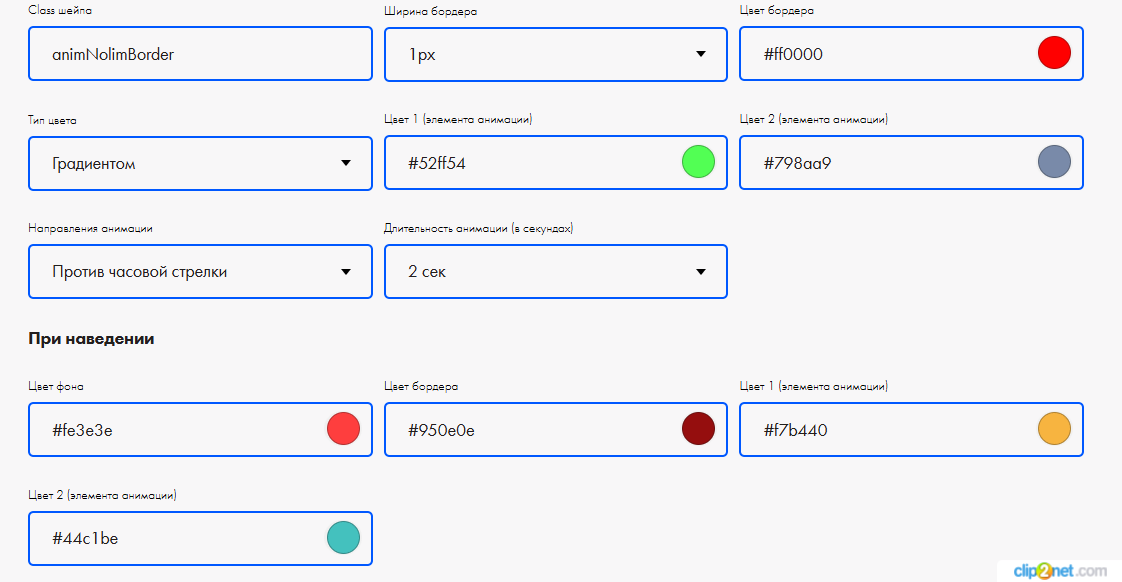1122x582 pixels.
Task: Expand the Тип цвета dropdown set to Градиентом
Action: [x=200, y=163]
